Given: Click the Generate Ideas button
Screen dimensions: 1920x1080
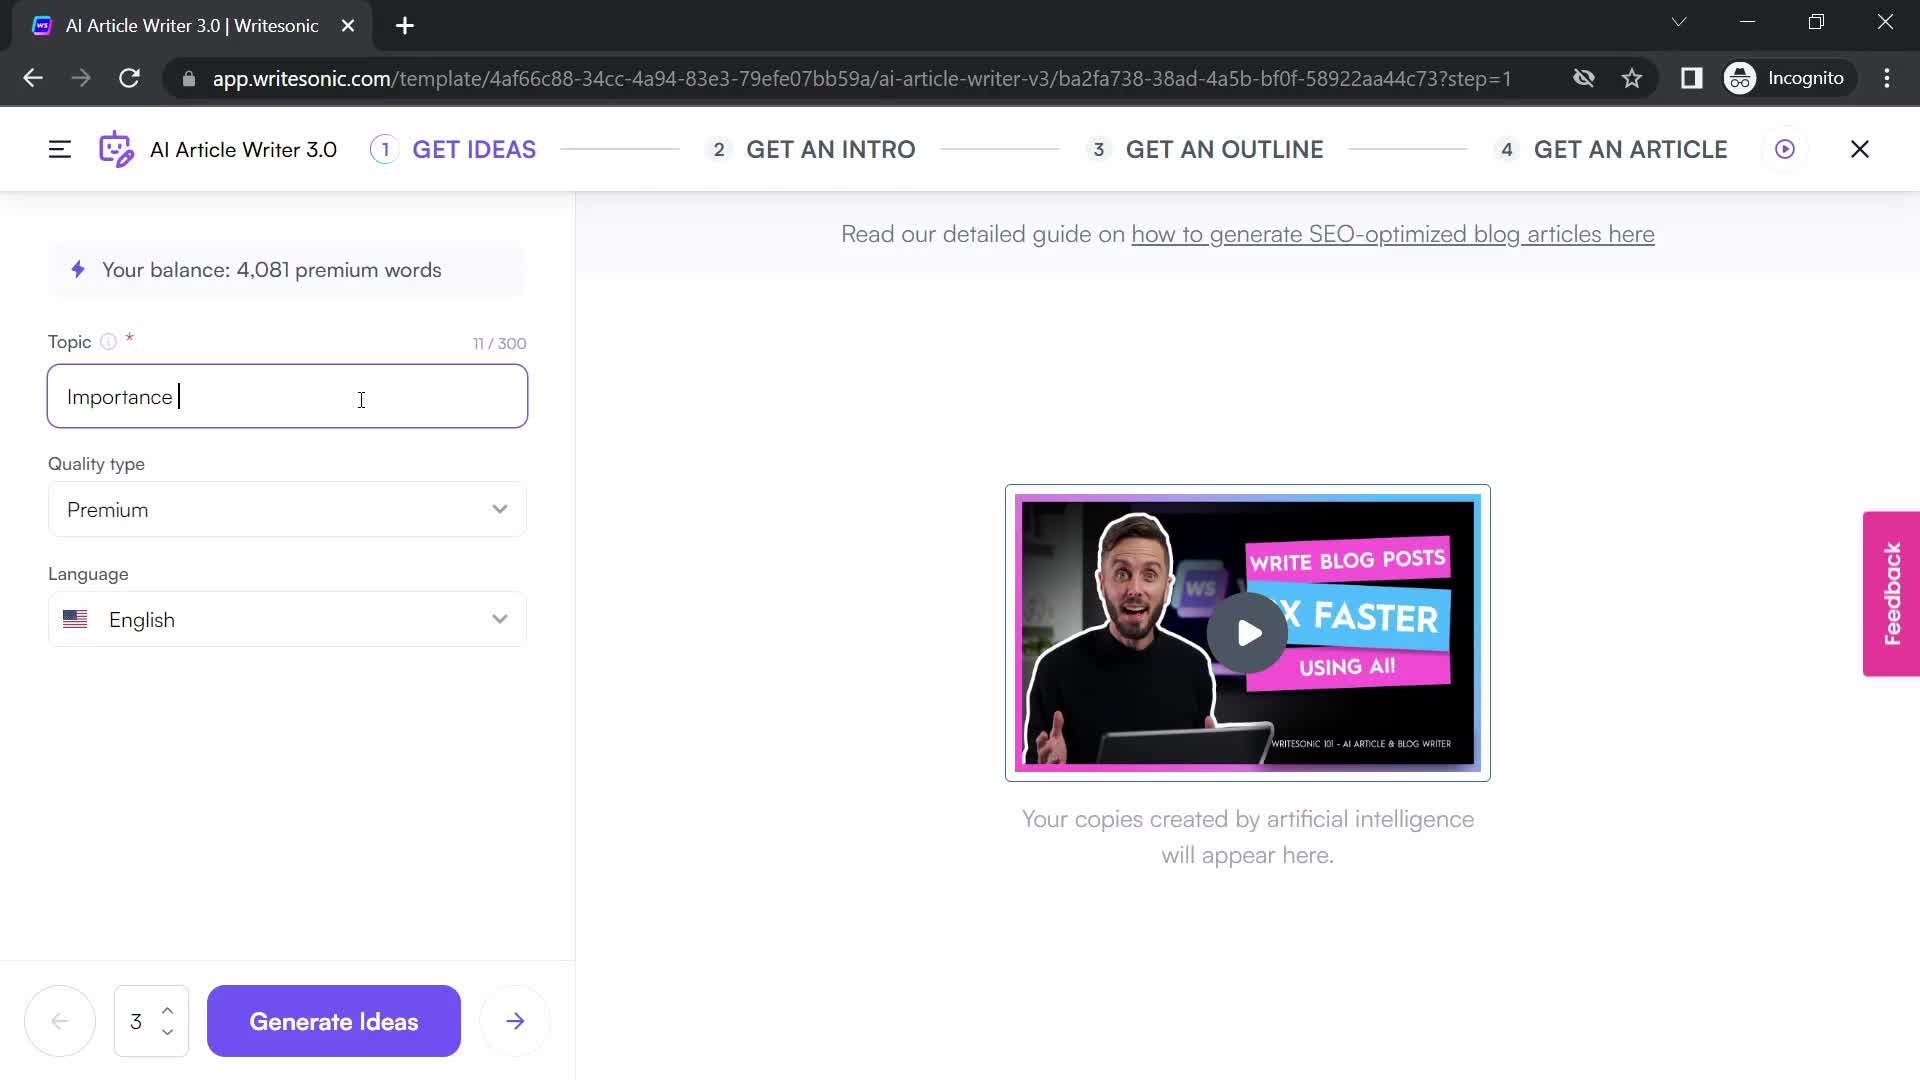Looking at the screenshot, I should 334,1021.
